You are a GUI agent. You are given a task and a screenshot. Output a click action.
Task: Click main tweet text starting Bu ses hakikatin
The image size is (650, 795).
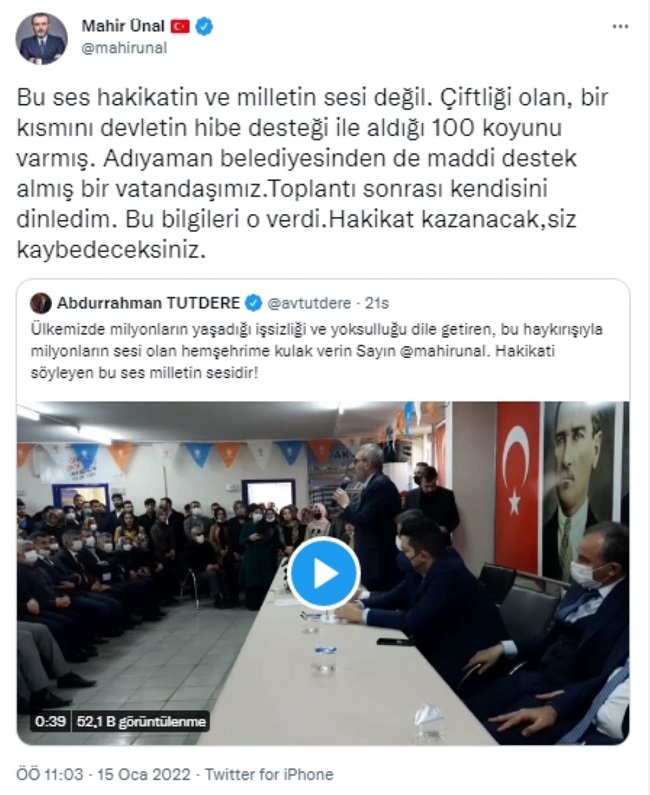(x=312, y=173)
